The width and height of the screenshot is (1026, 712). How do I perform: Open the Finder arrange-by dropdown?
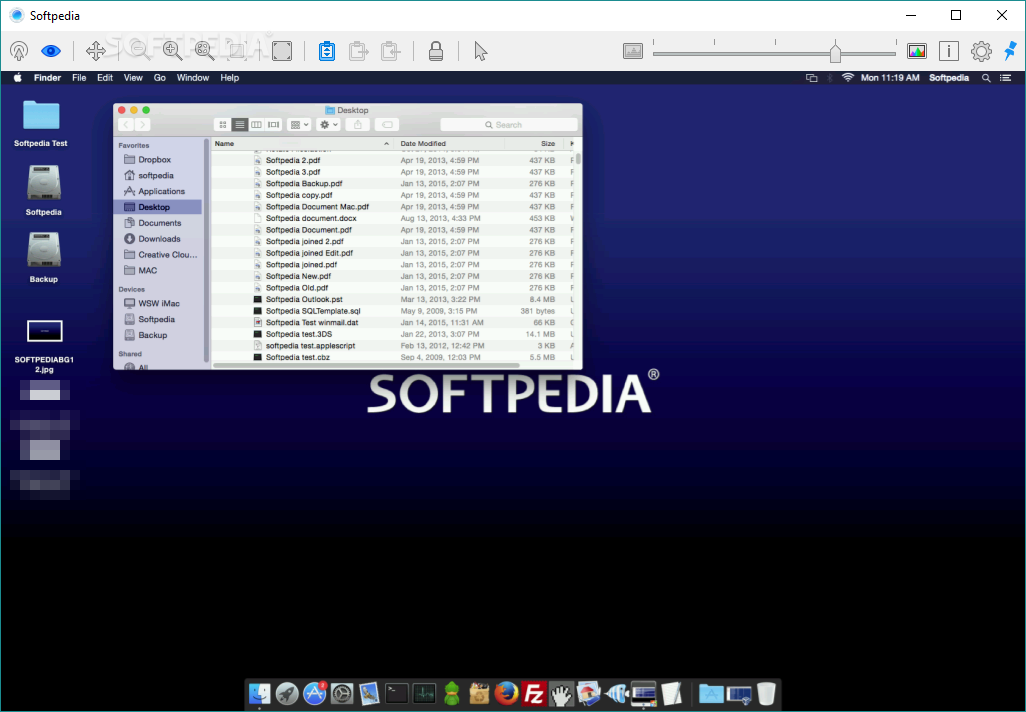point(299,124)
